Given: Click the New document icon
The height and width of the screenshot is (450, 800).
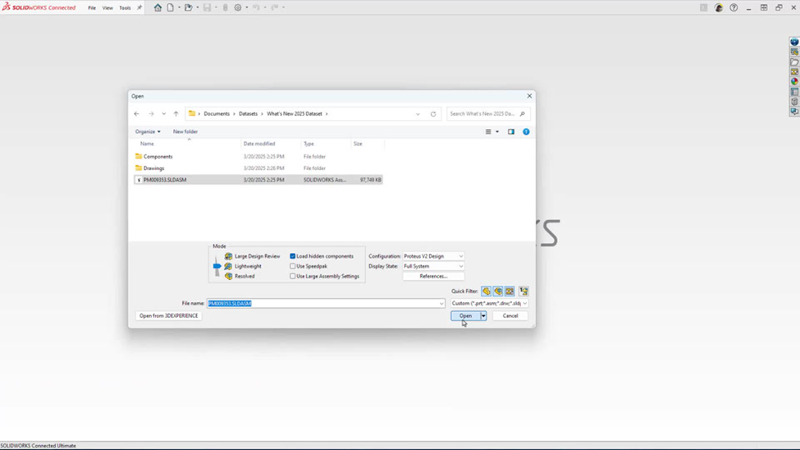Looking at the screenshot, I should 170,8.
